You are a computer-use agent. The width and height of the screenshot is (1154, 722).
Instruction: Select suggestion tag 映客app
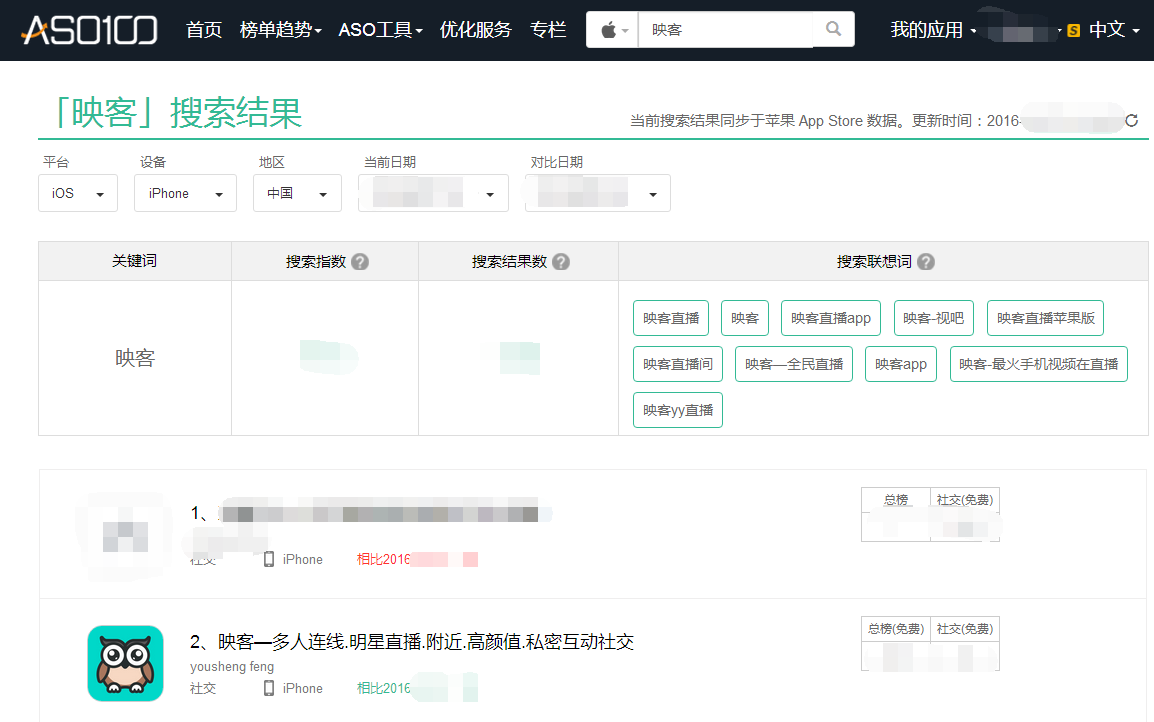pyautogui.click(x=901, y=364)
